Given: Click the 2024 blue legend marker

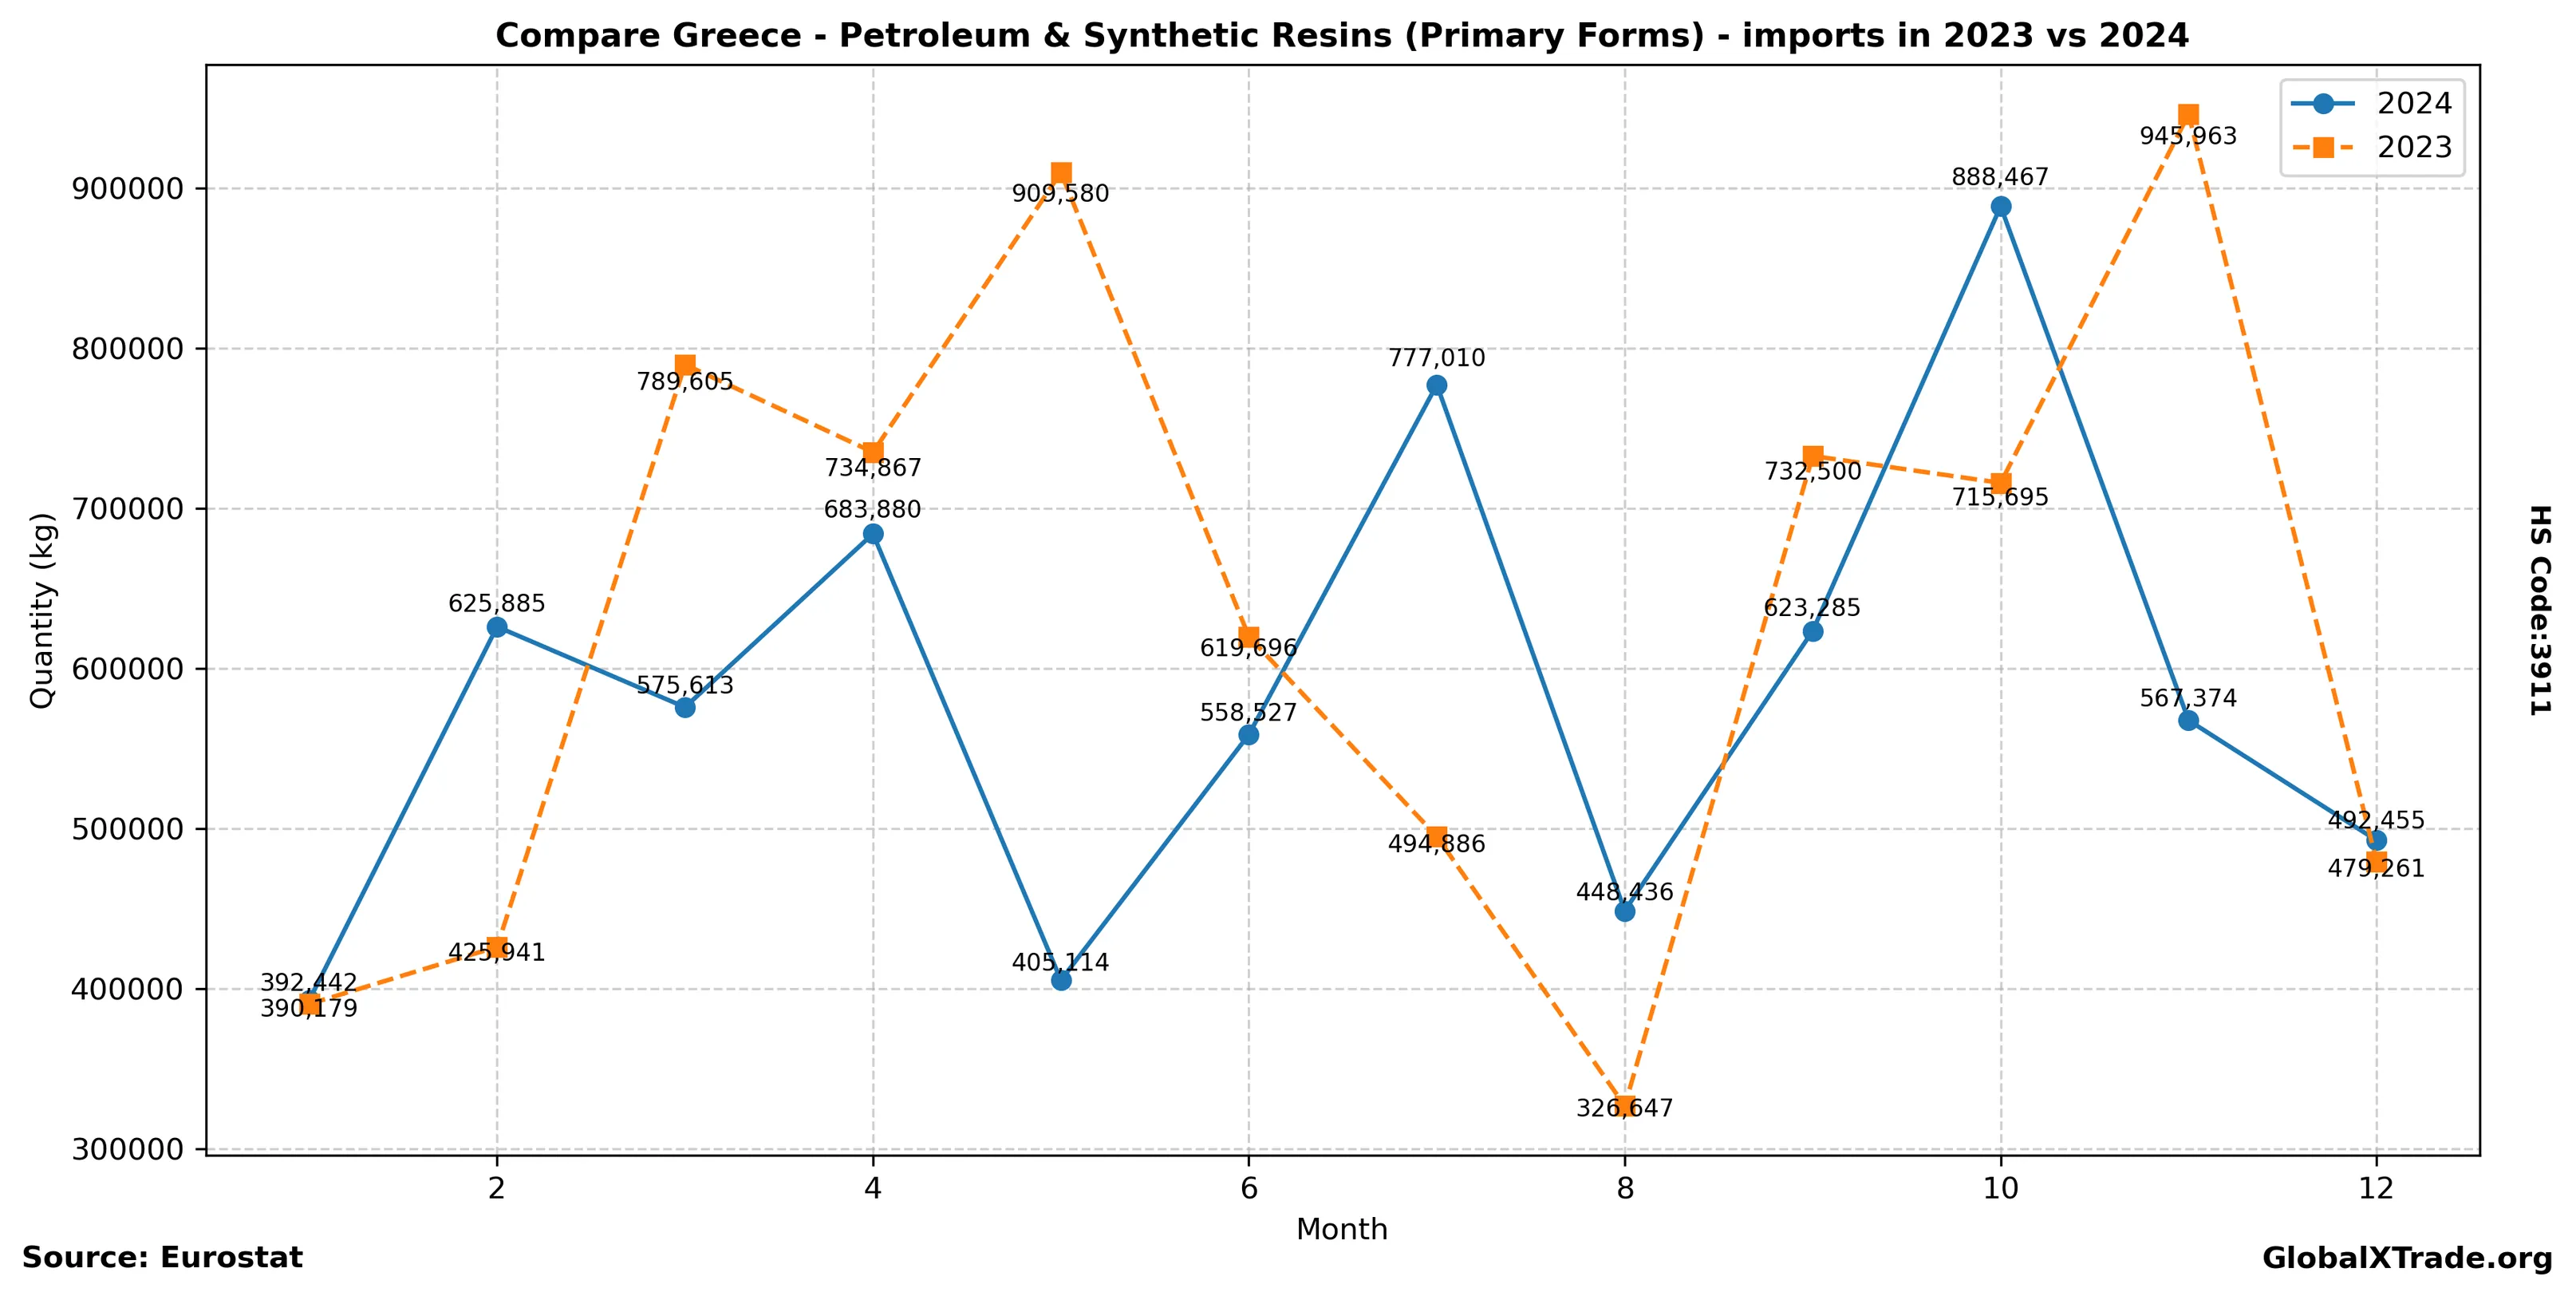Looking at the screenshot, I should 2323,103.
